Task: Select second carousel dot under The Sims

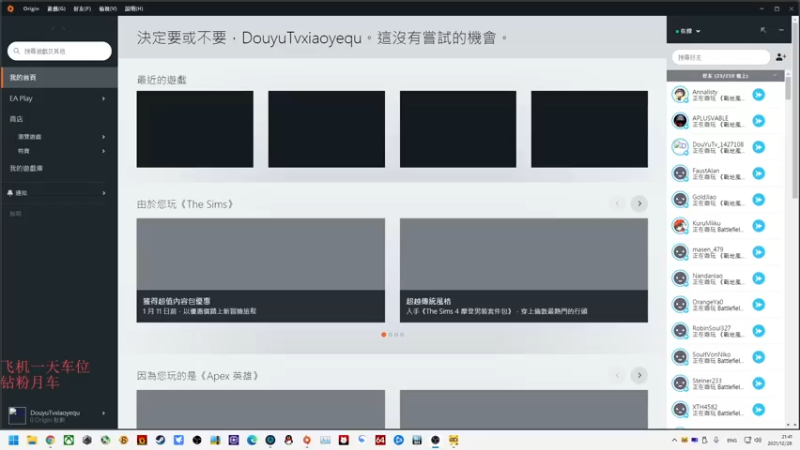Action: [x=390, y=335]
